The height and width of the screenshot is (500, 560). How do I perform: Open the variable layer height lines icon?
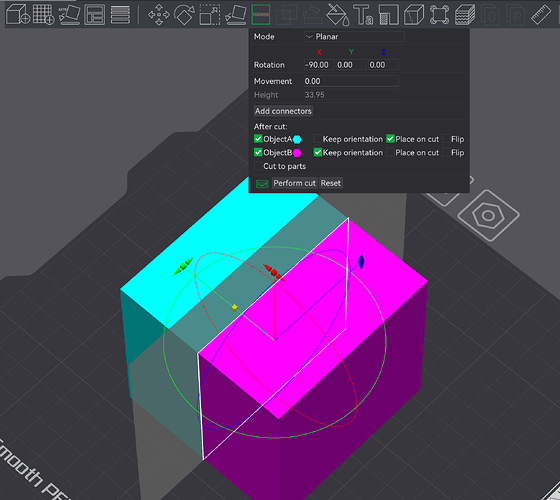[120, 15]
